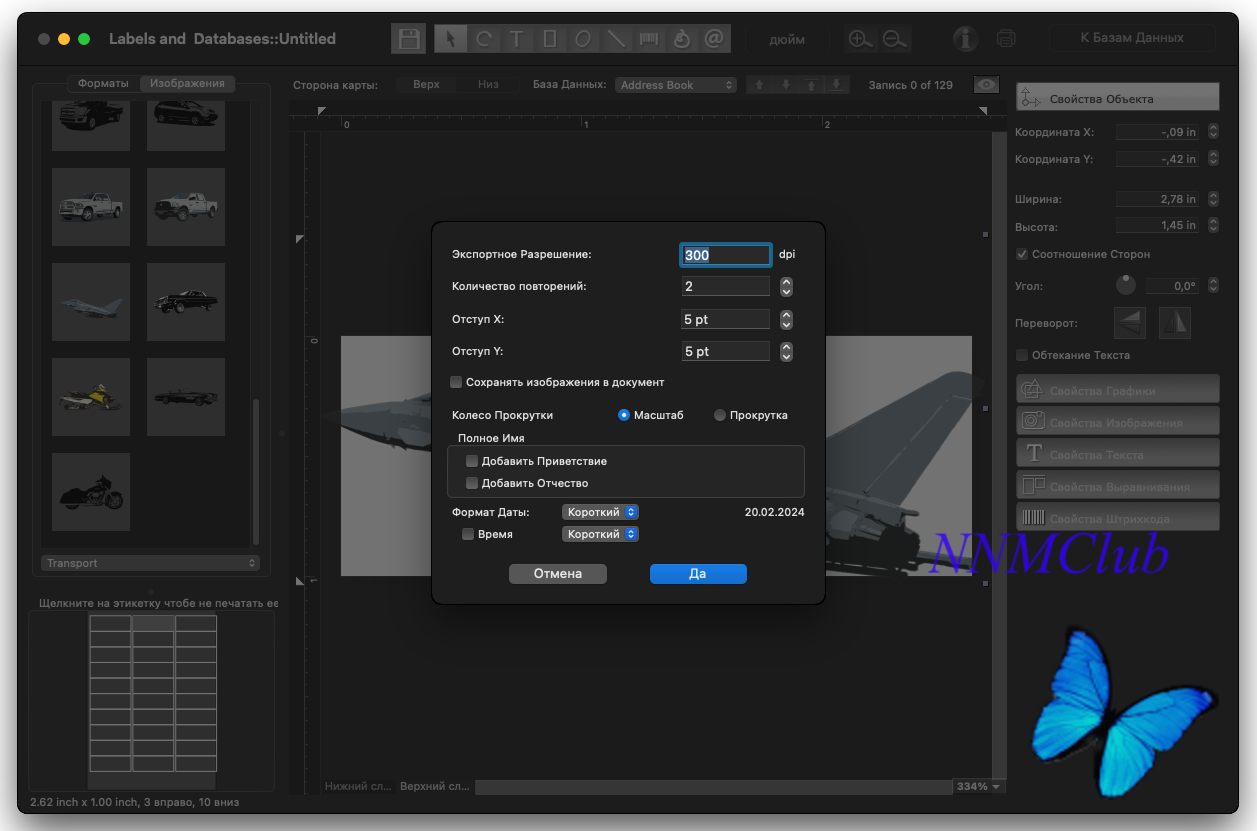Select the Масштаб radio button

click(624, 415)
